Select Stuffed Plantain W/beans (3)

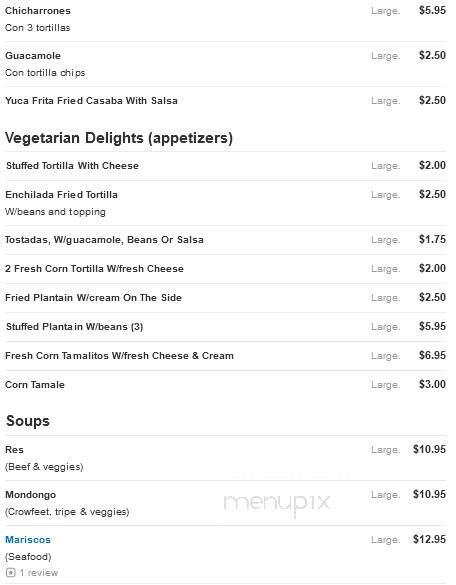(x=75, y=327)
